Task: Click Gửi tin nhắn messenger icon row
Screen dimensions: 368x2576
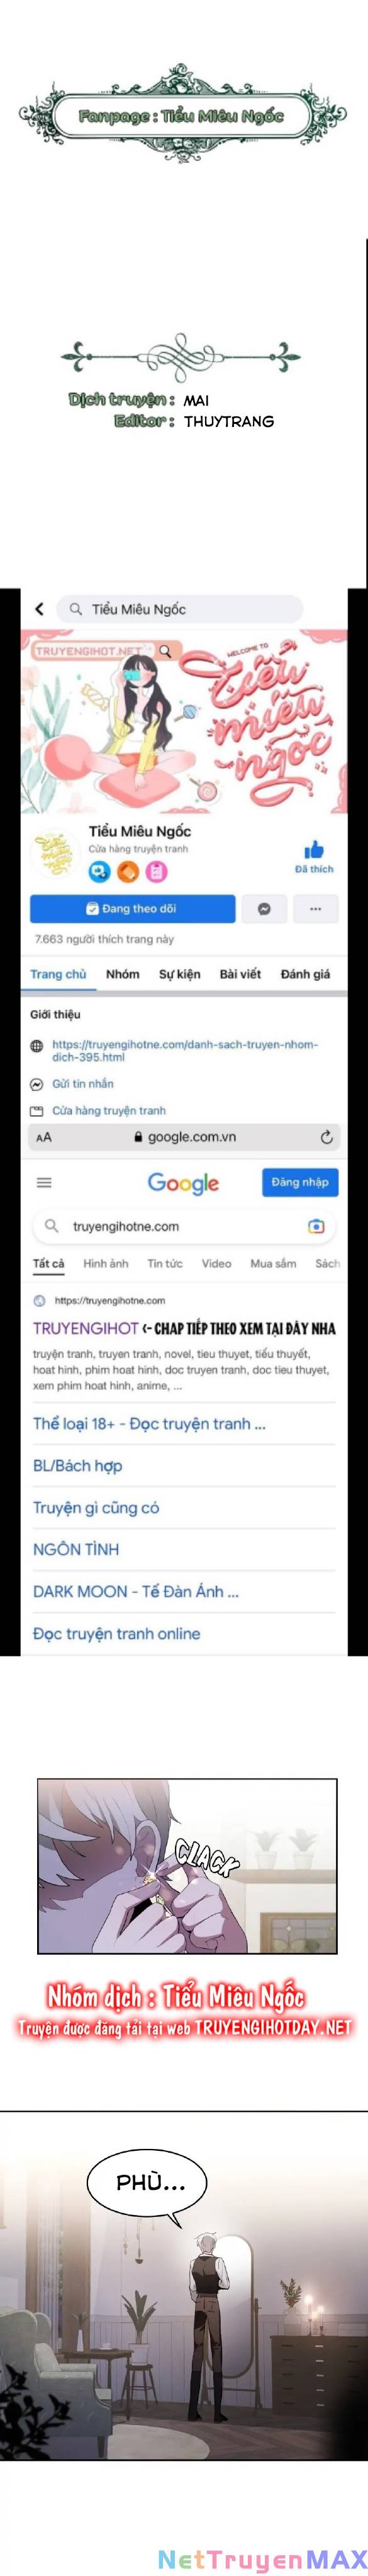Action: [72, 1084]
